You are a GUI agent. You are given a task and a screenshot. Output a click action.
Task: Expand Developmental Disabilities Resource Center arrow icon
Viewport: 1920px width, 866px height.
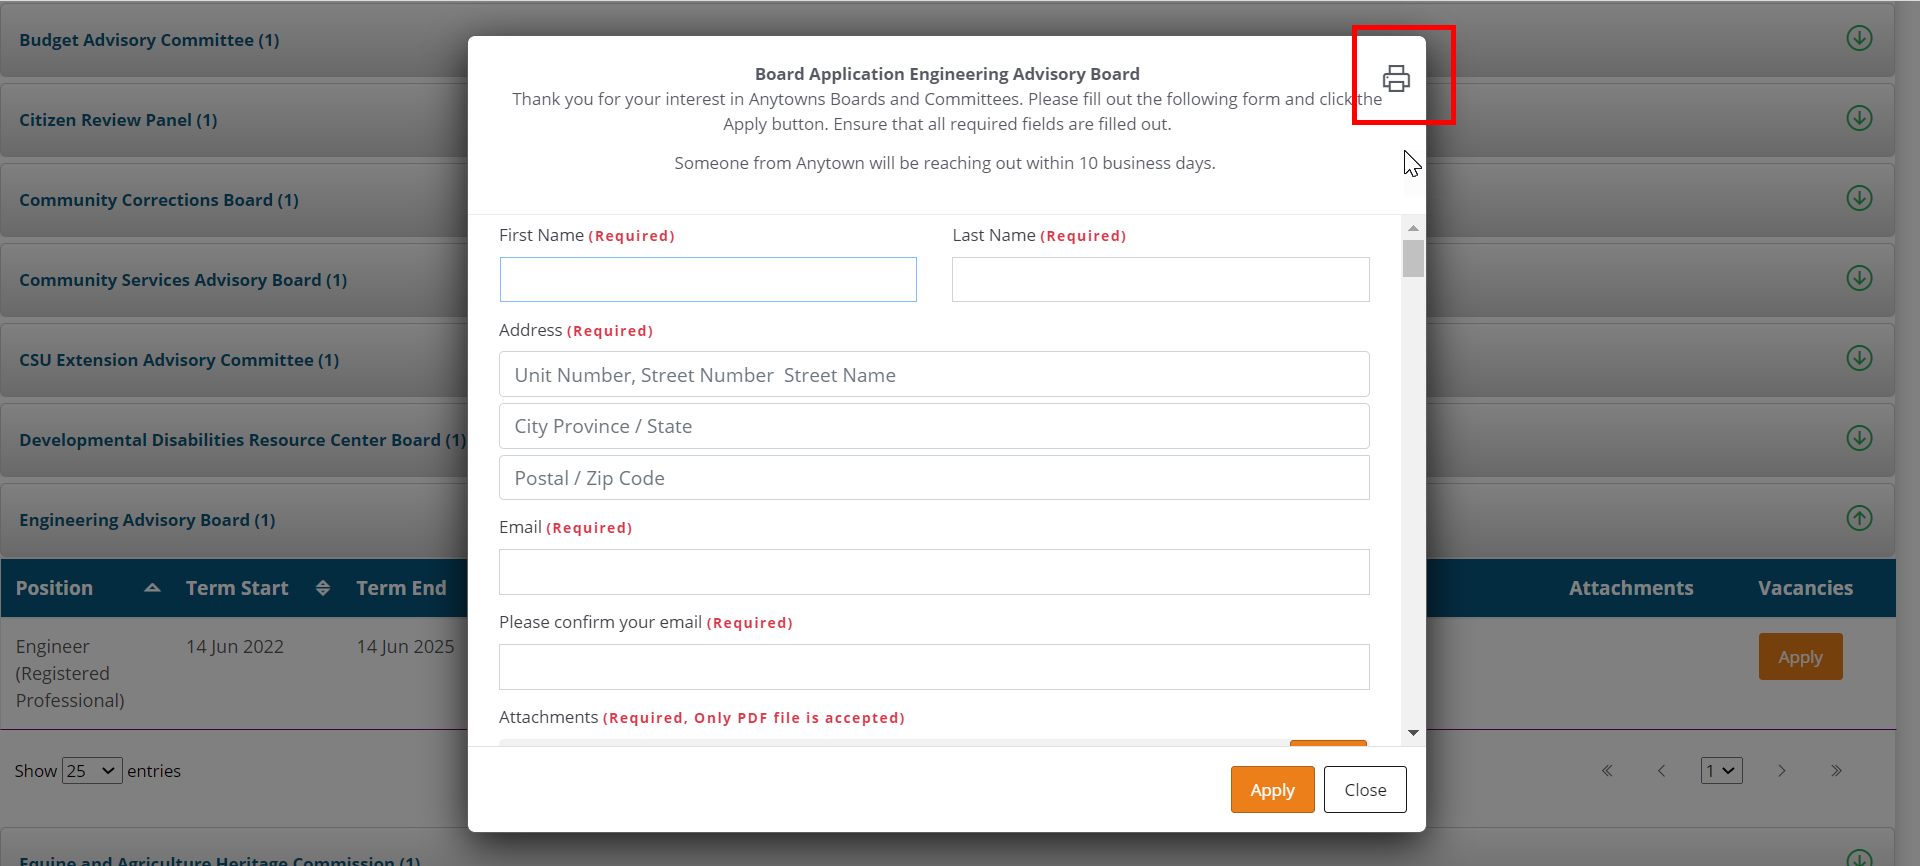[x=1859, y=438]
